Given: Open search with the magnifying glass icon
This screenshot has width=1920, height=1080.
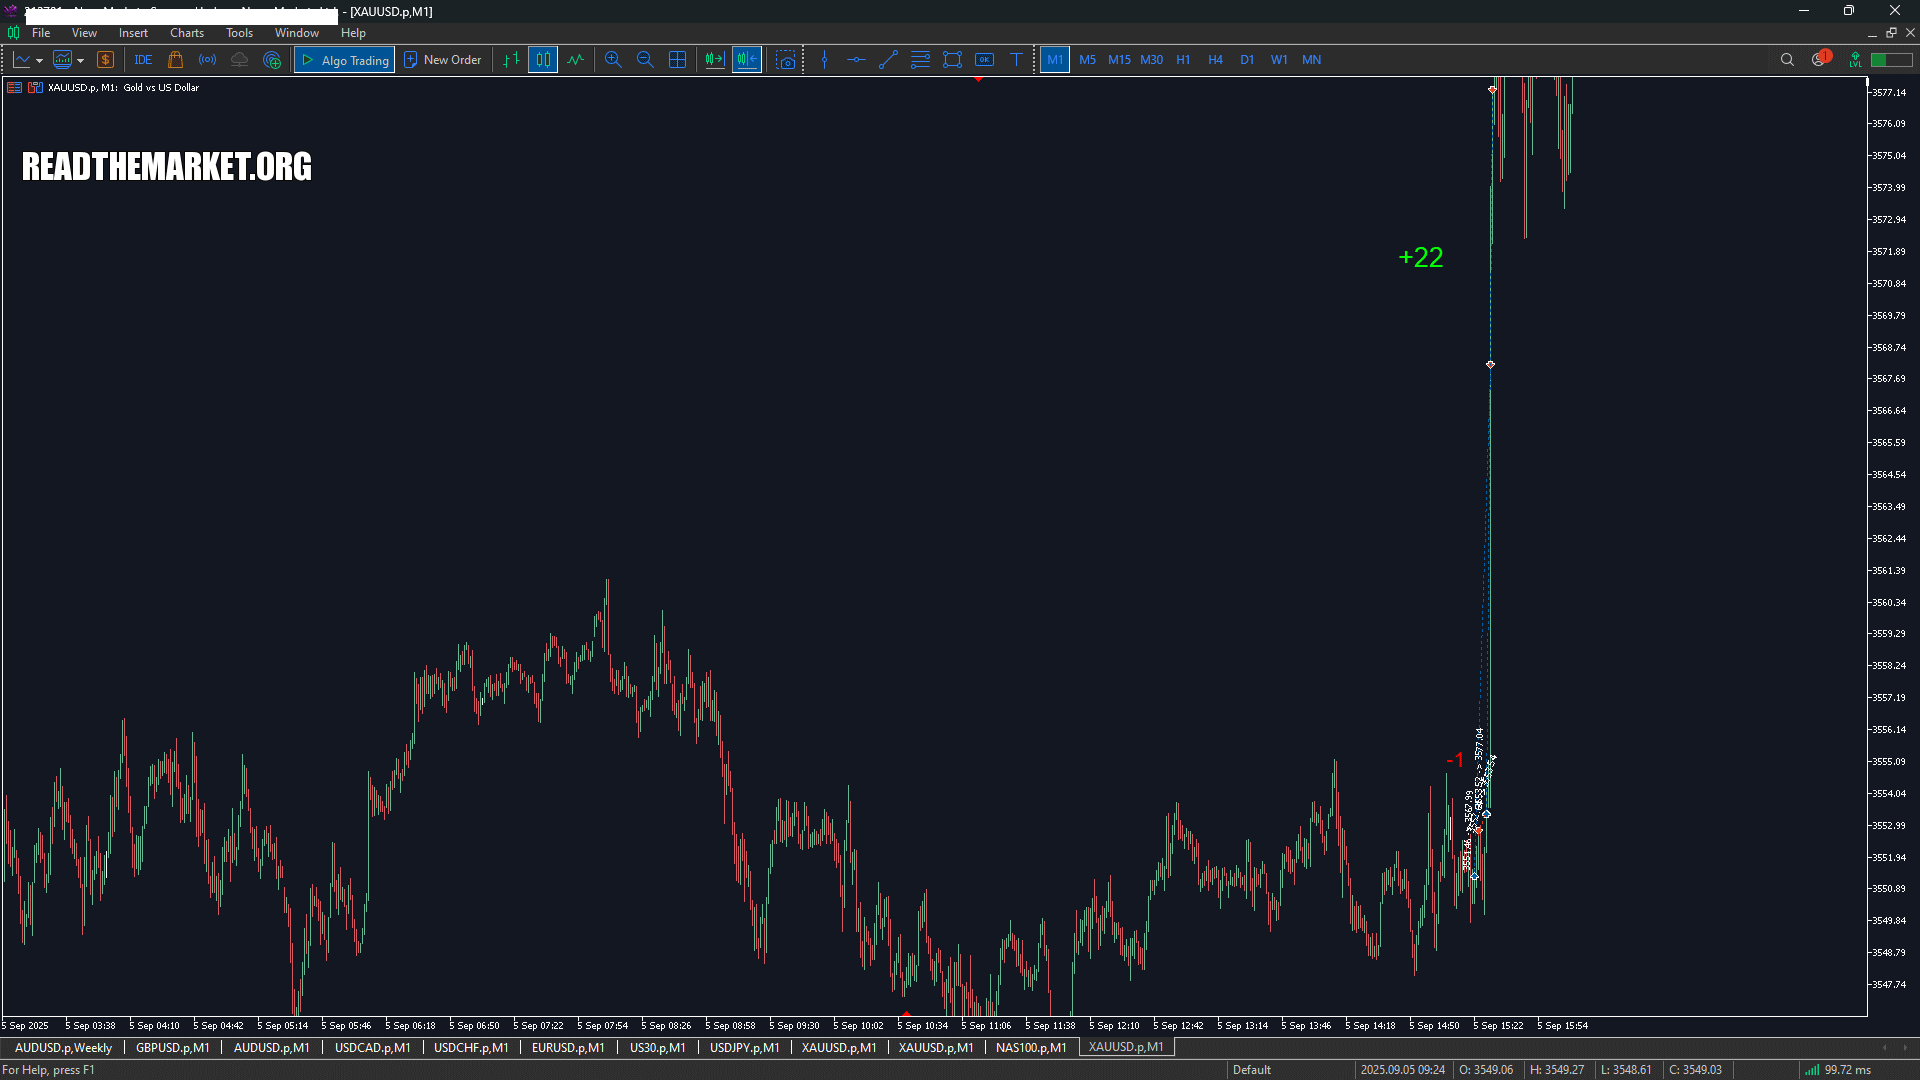Looking at the screenshot, I should (x=1787, y=59).
